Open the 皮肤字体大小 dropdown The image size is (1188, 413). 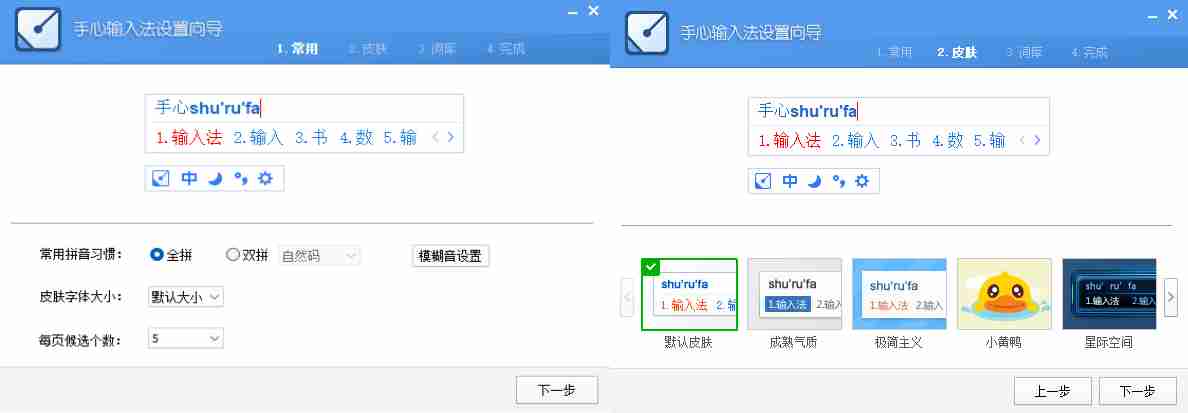coord(185,296)
